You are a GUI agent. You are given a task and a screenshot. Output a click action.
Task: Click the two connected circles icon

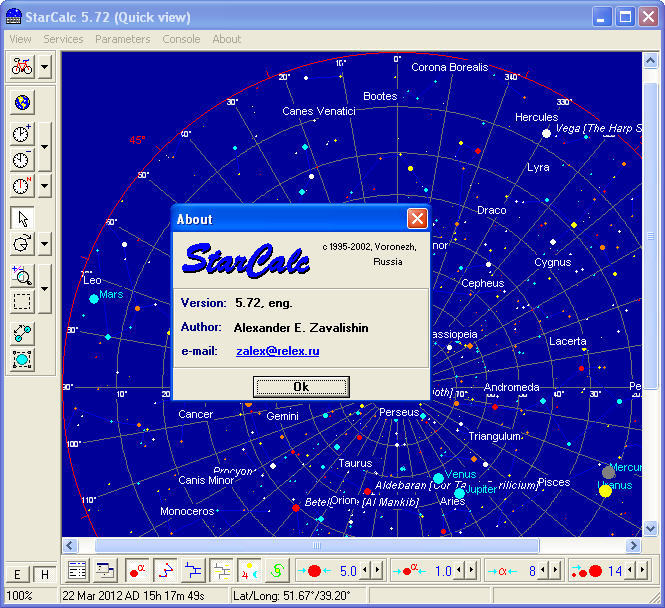pyautogui.click(x=22, y=334)
